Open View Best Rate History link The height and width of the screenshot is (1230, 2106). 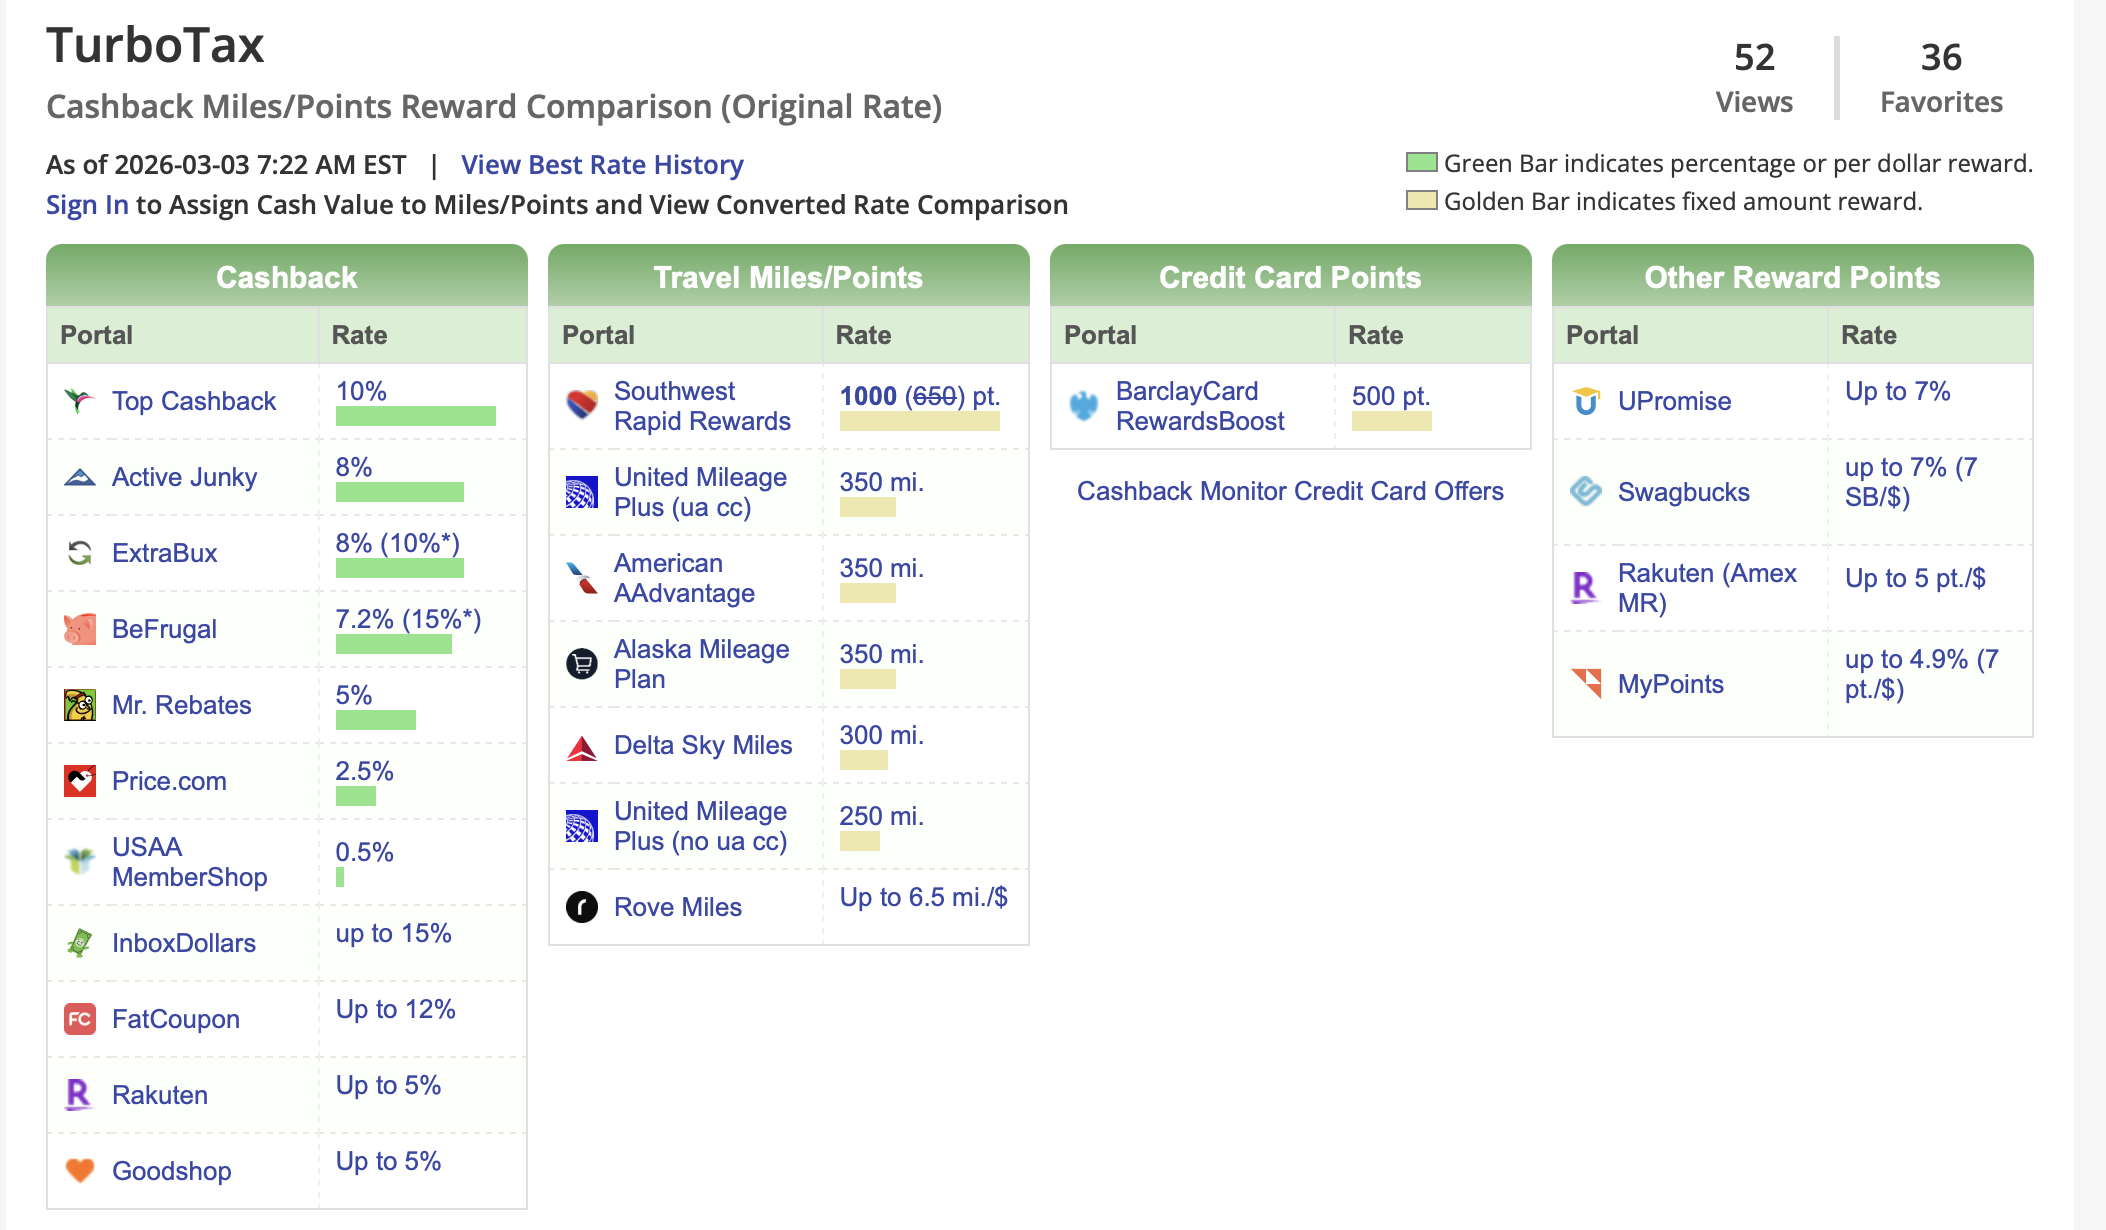click(x=602, y=165)
